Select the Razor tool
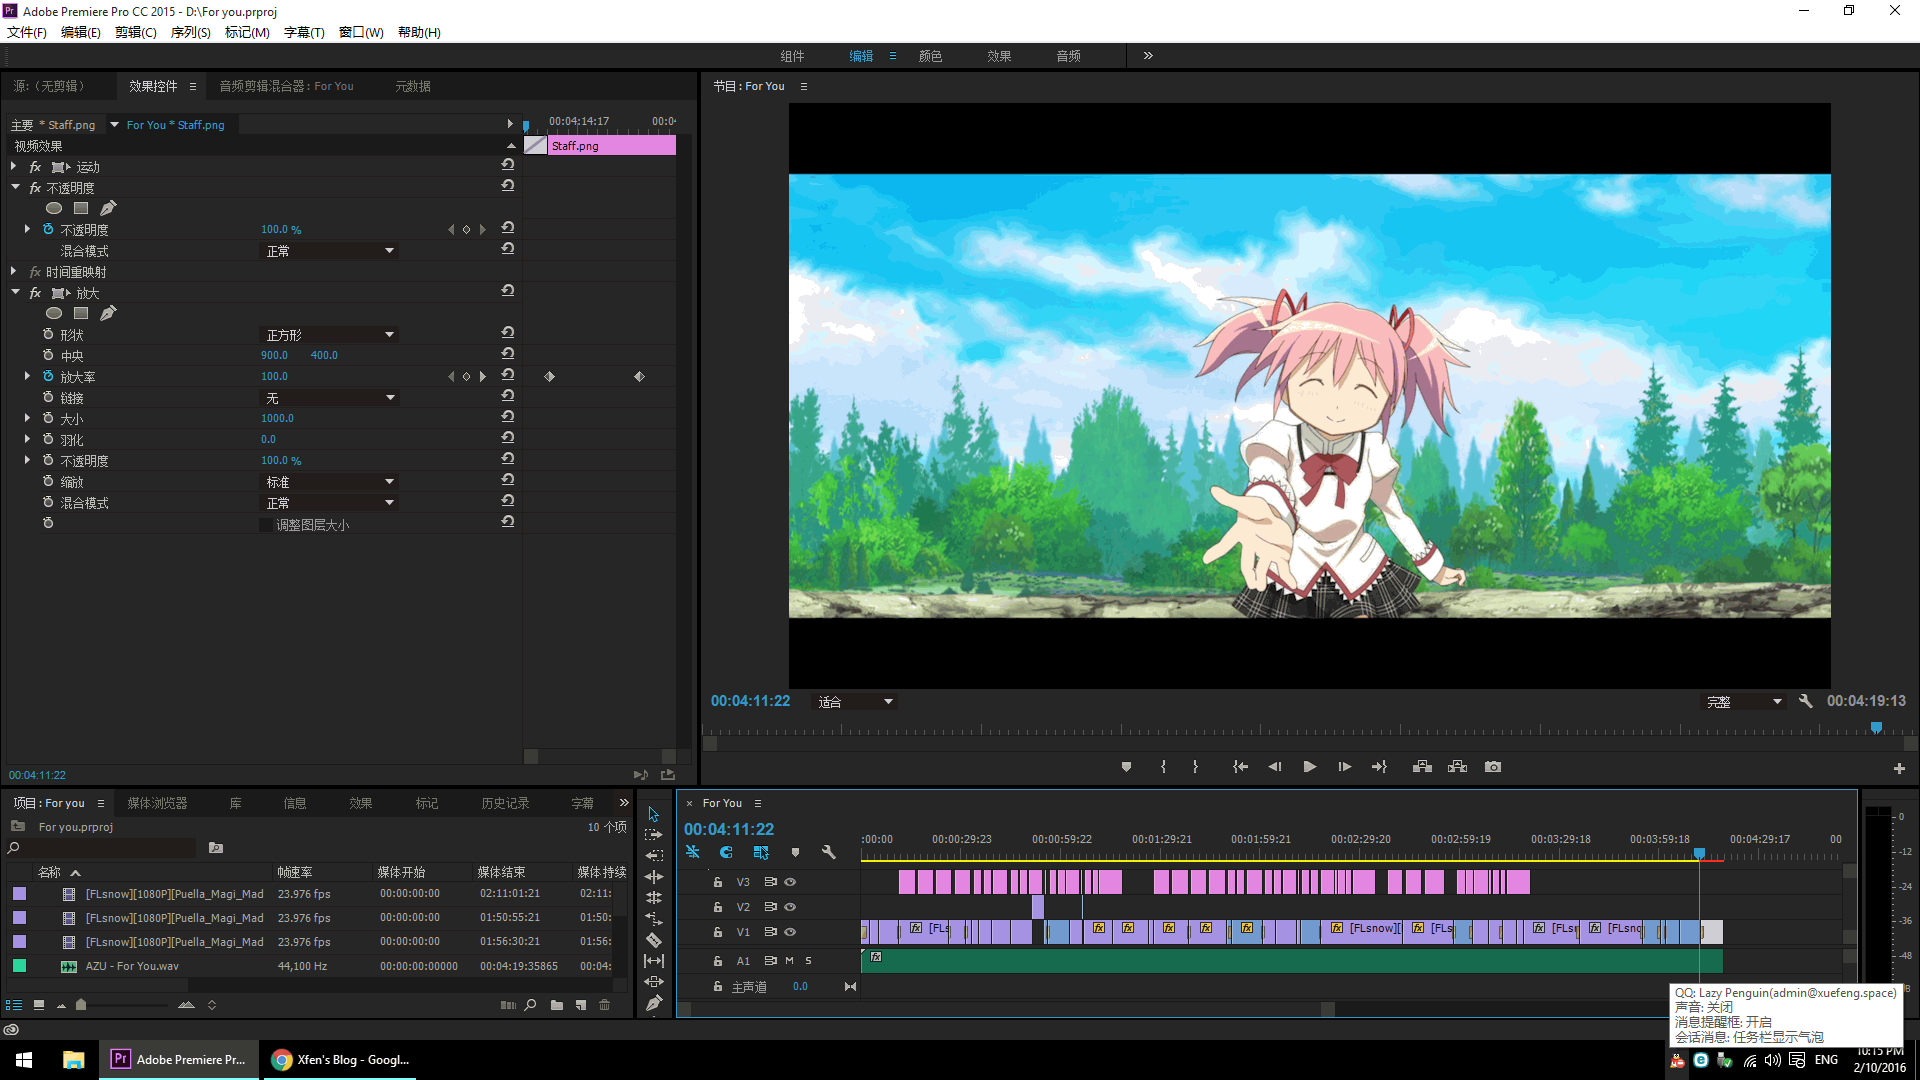Screen dimensions: 1920x1080 (x=654, y=940)
